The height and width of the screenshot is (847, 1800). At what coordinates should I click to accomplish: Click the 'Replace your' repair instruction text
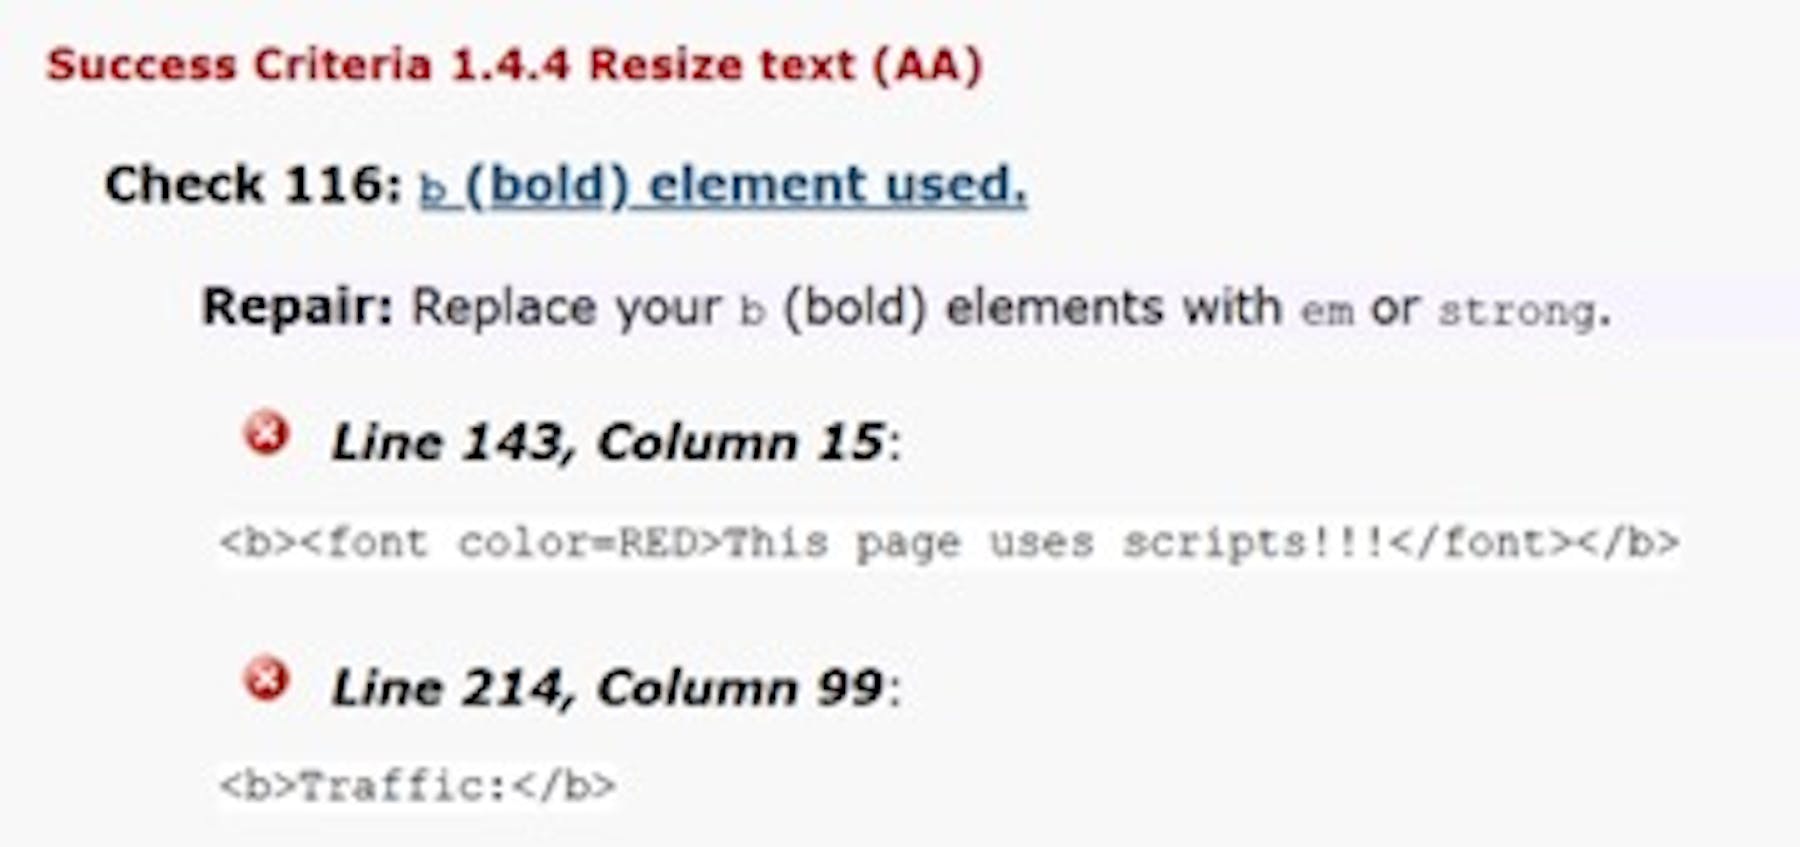(x=566, y=308)
